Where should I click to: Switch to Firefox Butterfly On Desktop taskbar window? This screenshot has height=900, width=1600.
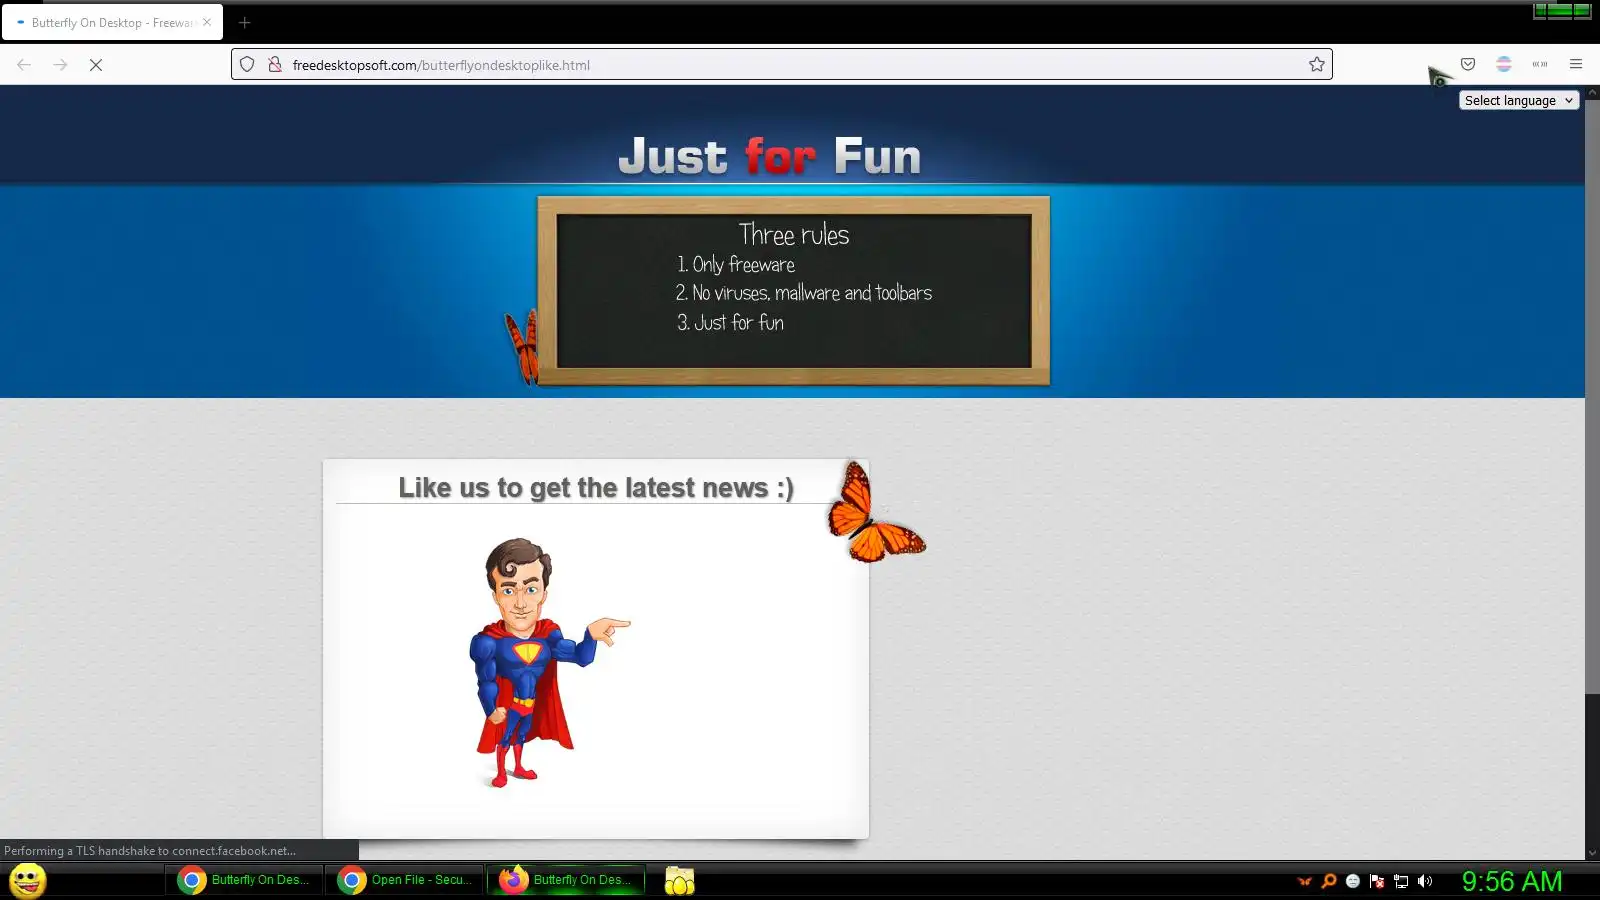pyautogui.click(x=567, y=880)
